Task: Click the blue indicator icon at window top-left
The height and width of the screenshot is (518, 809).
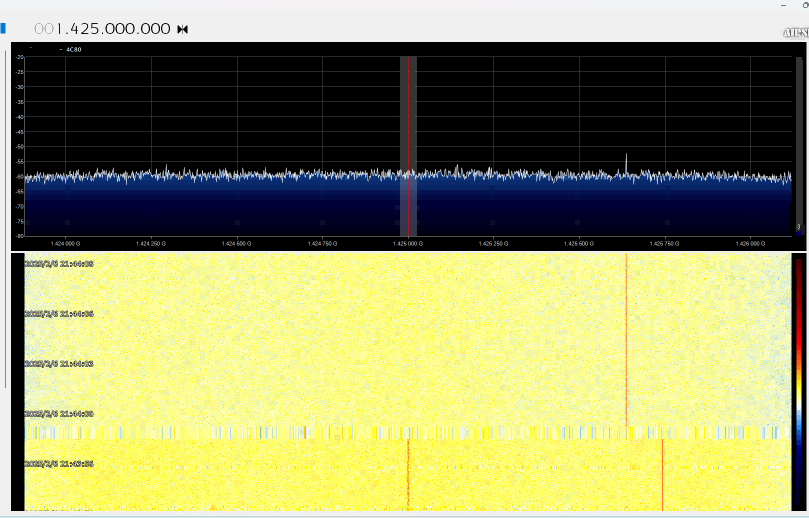Action: [x=3, y=29]
